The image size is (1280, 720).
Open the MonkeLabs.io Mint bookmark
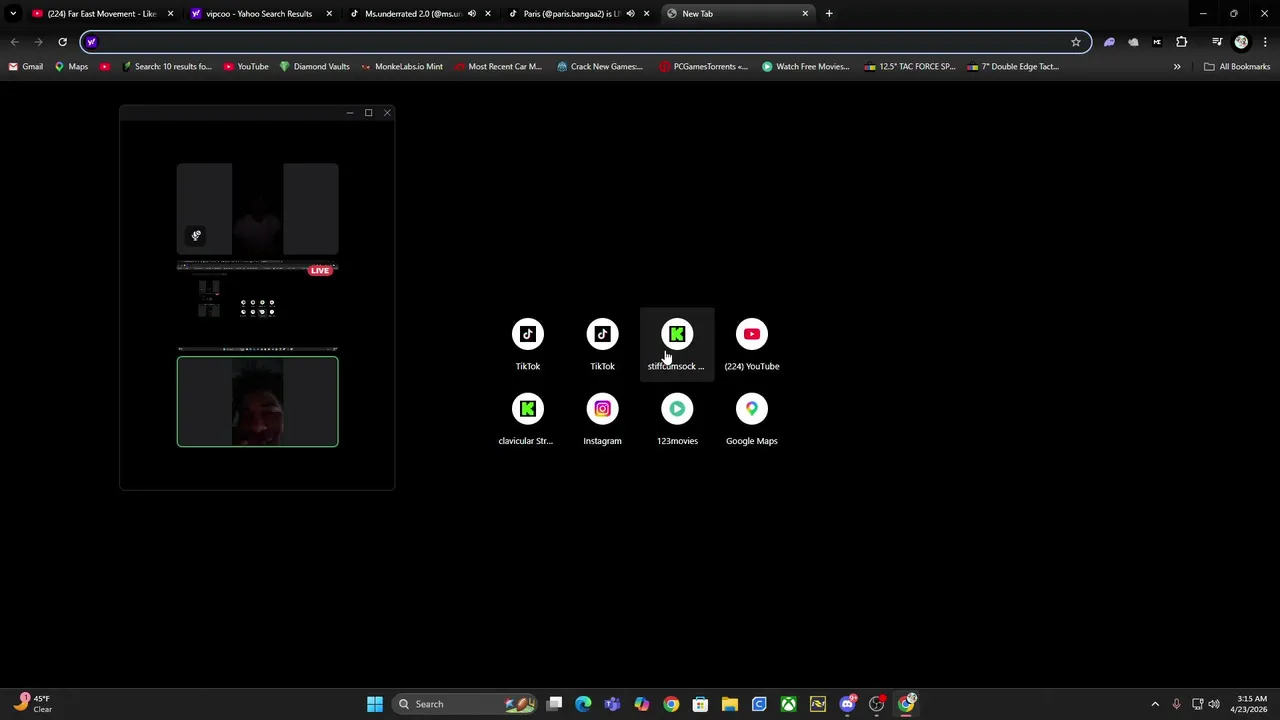point(401,67)
